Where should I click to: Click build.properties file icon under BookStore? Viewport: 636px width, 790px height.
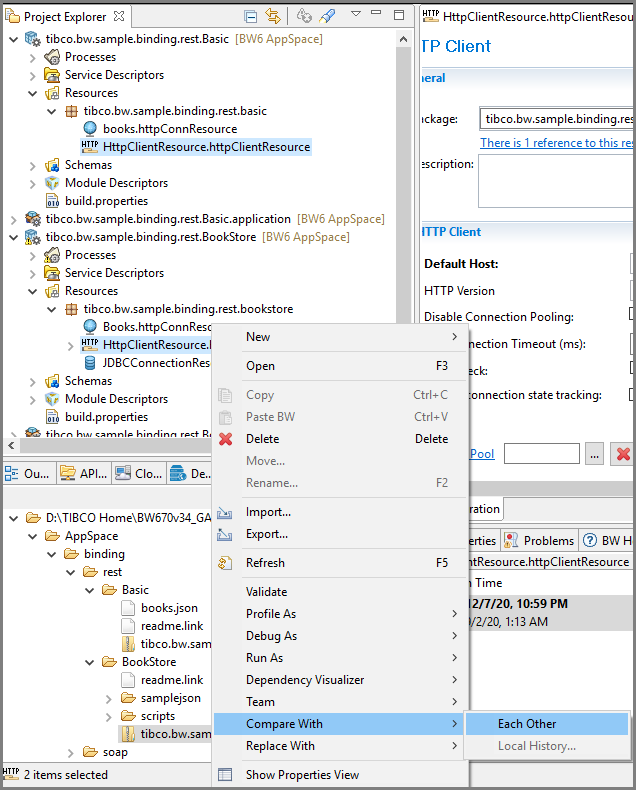pyautogui.click(x=52, y=417)
